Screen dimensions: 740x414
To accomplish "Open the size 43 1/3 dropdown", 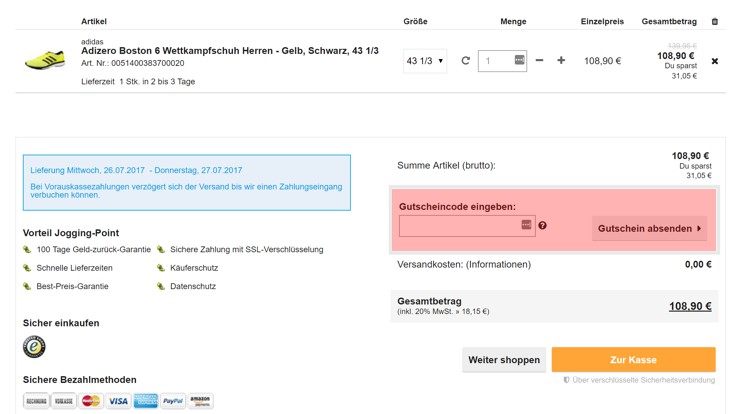I will 425,61.
